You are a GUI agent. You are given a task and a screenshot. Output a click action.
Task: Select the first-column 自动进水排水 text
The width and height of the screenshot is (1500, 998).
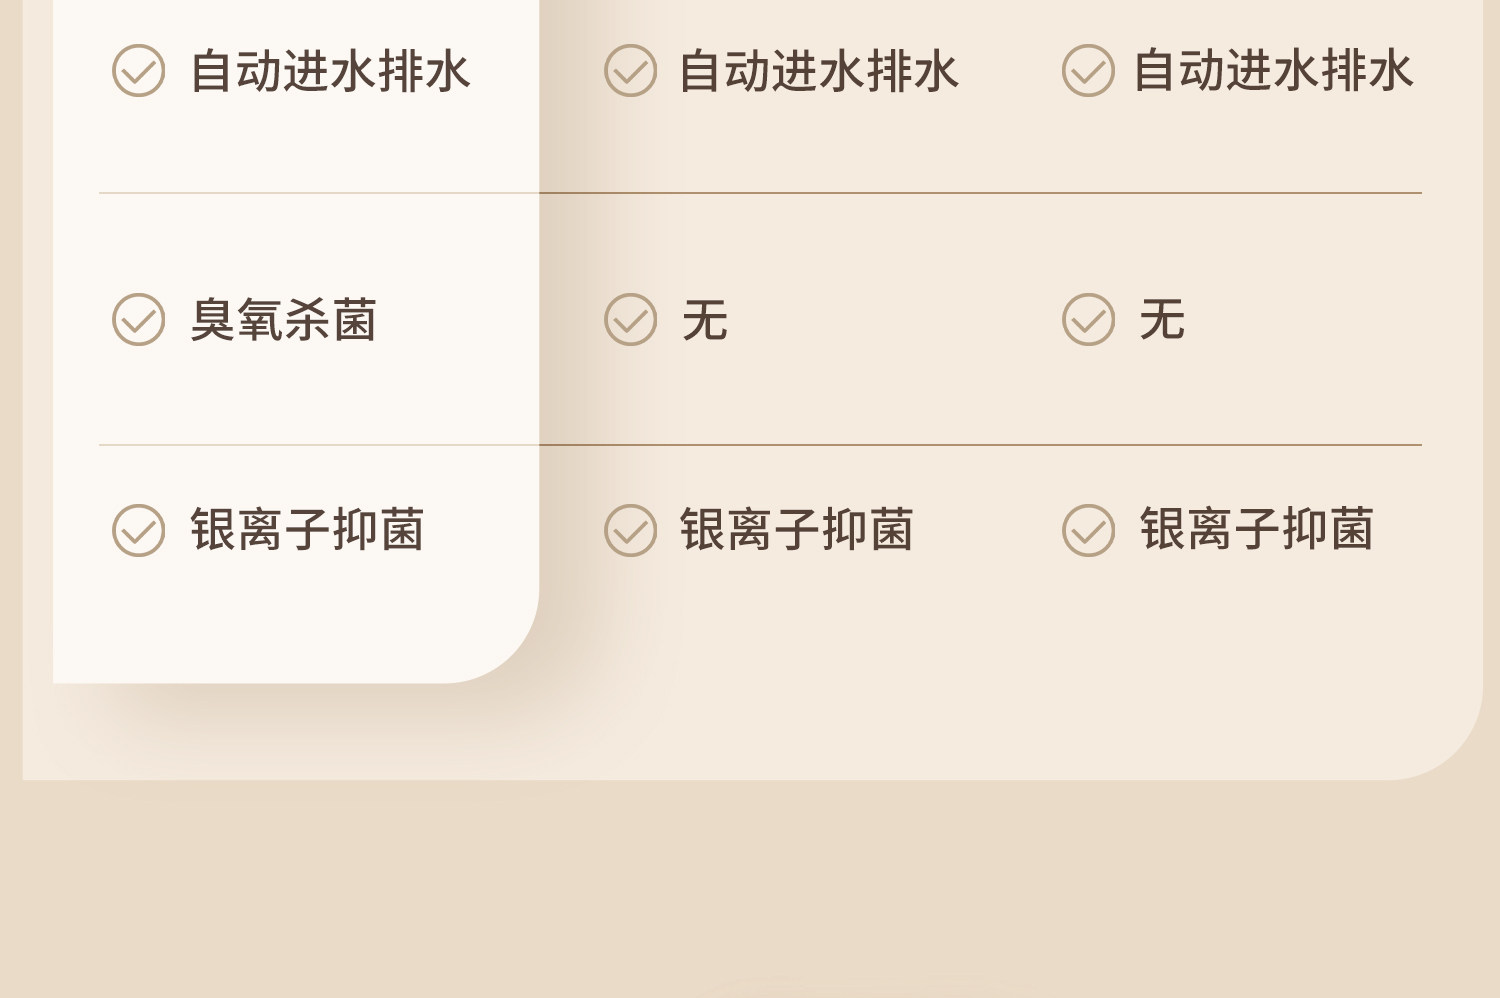coord(330,72)
